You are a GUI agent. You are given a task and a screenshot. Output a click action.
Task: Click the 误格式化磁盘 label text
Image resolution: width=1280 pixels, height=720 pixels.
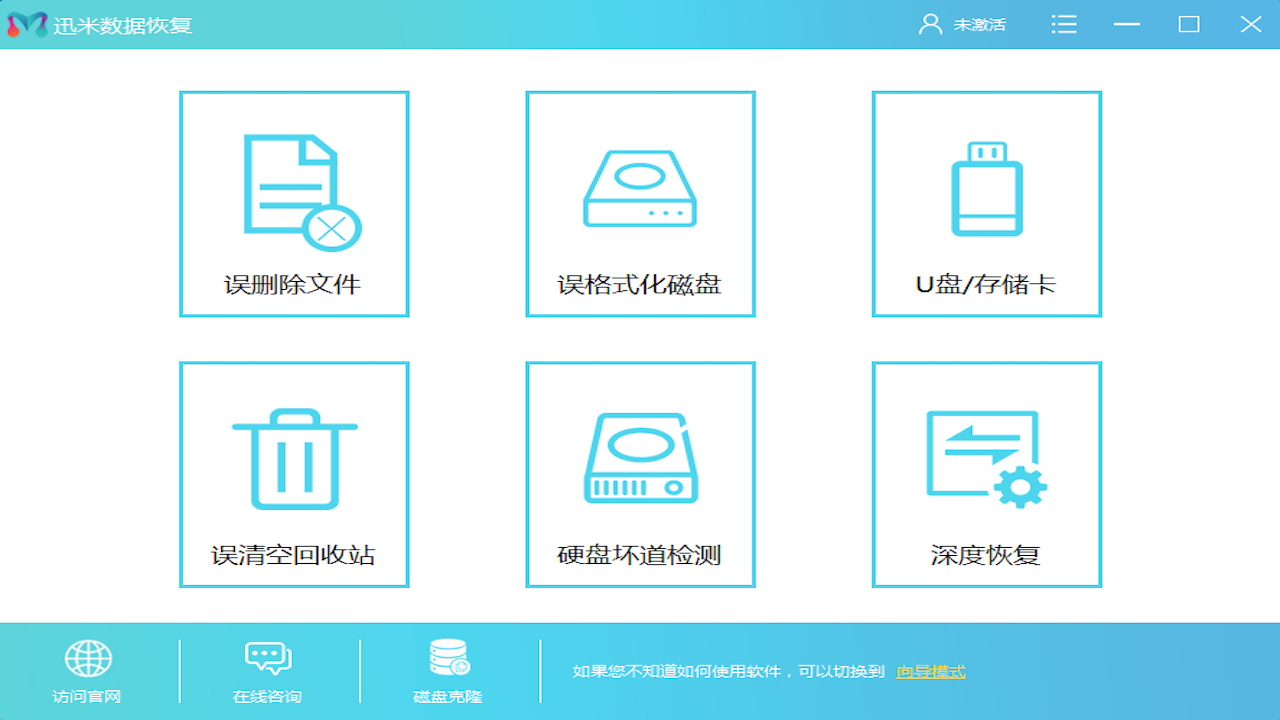point(640,283)
